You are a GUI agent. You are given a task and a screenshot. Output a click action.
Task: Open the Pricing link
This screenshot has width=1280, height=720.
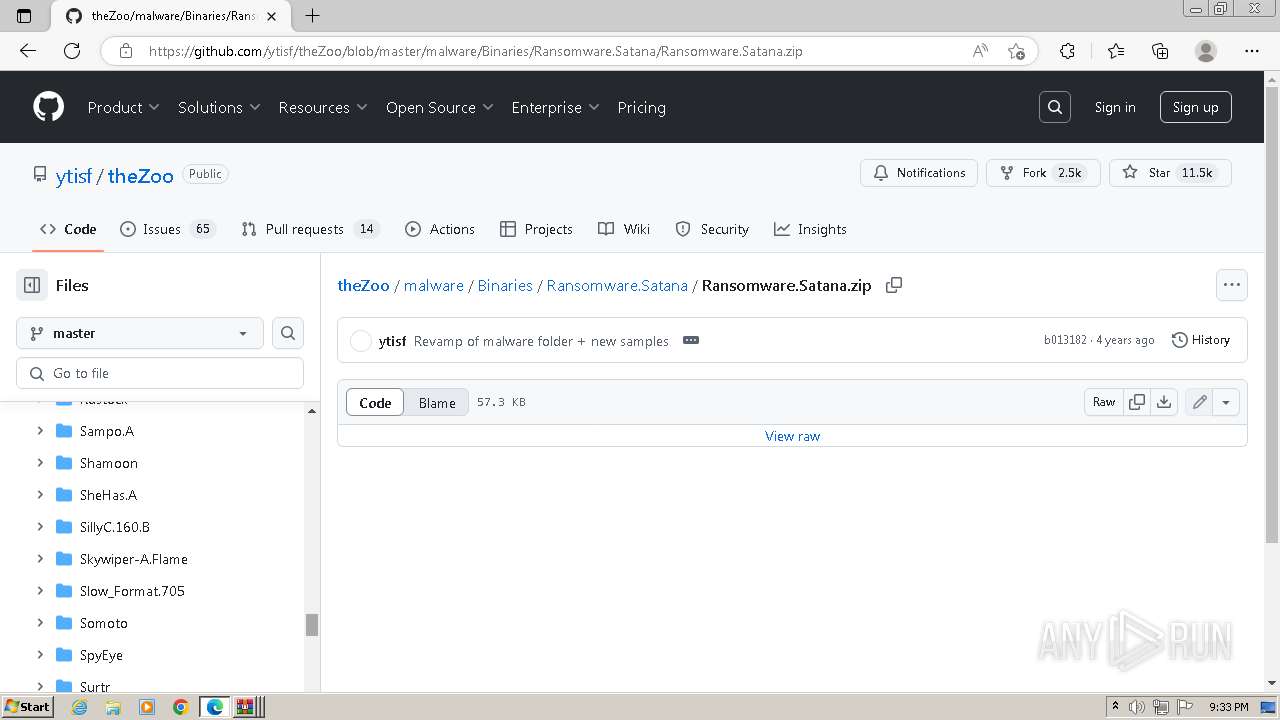641,107
